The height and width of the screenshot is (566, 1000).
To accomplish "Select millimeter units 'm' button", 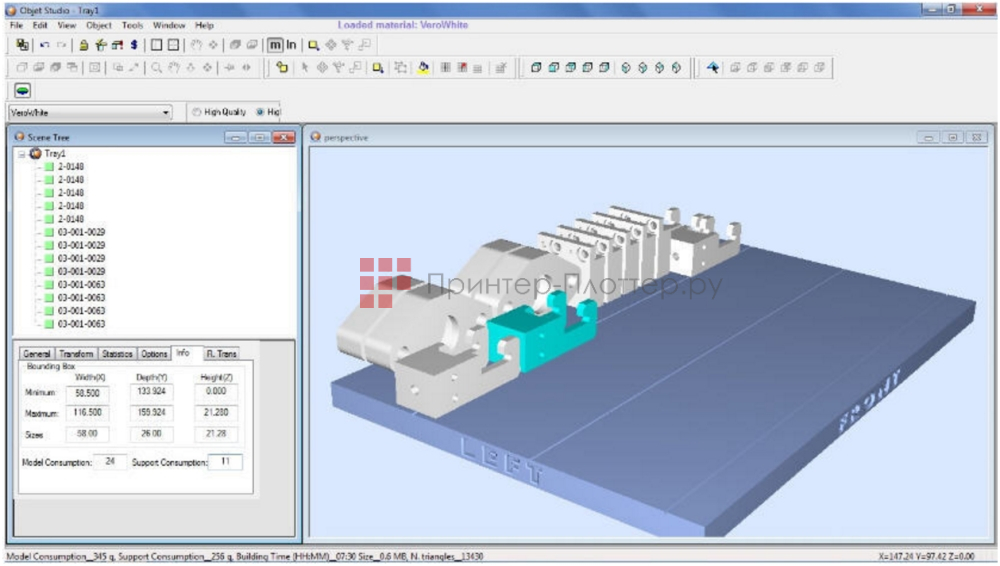I will click(275, 45).
